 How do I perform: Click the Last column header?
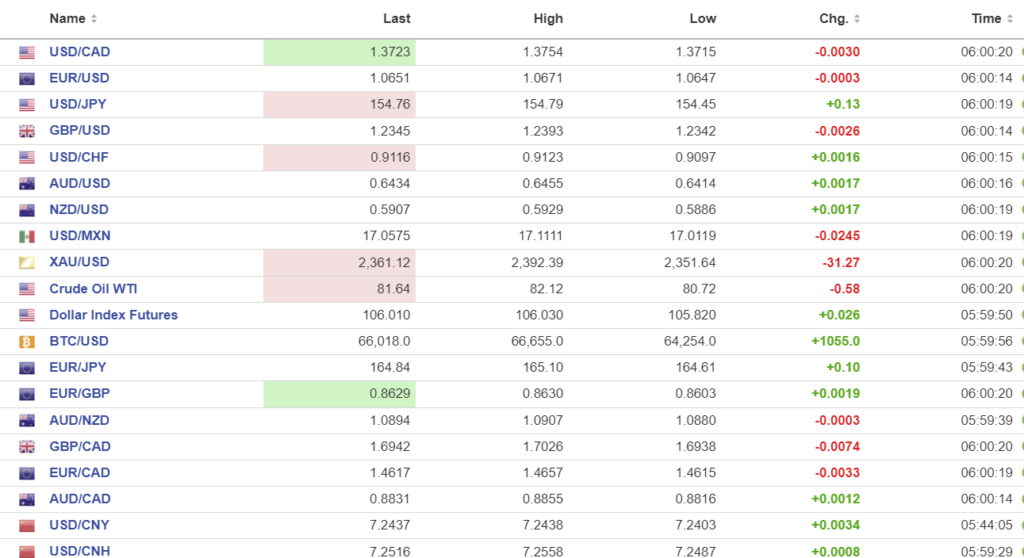(396, 19)
